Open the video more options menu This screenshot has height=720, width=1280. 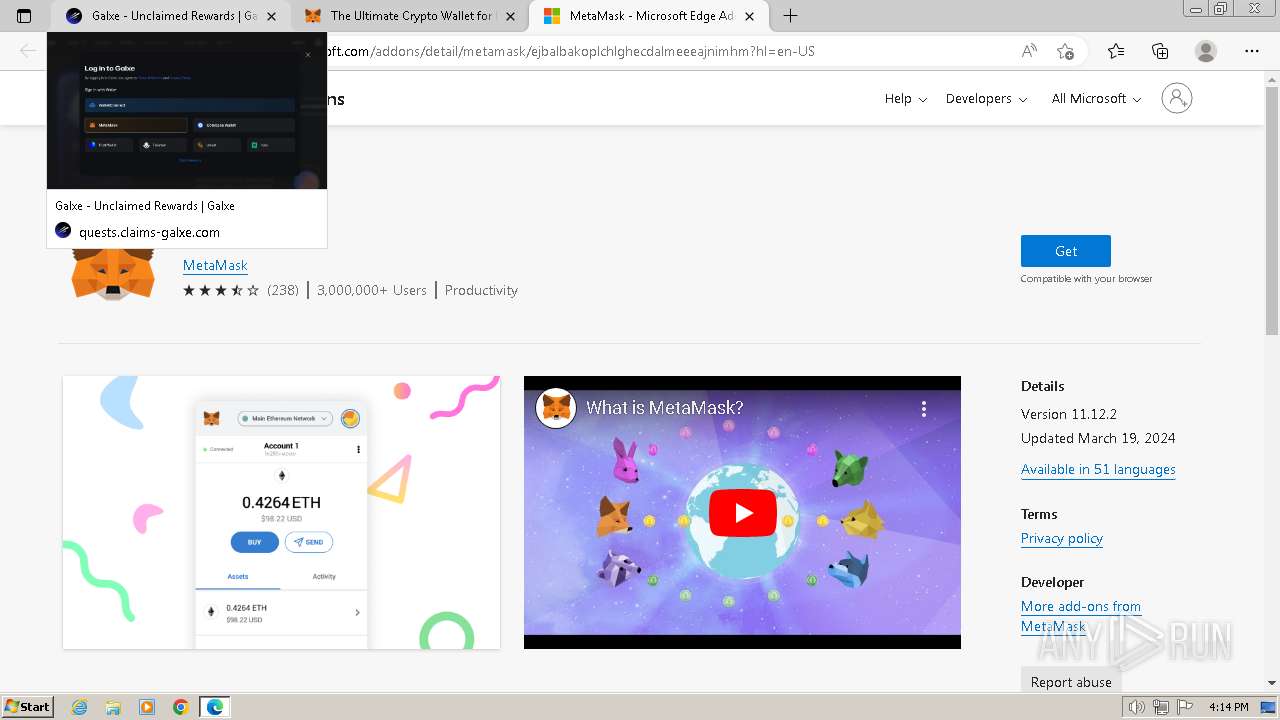point(924,408)
